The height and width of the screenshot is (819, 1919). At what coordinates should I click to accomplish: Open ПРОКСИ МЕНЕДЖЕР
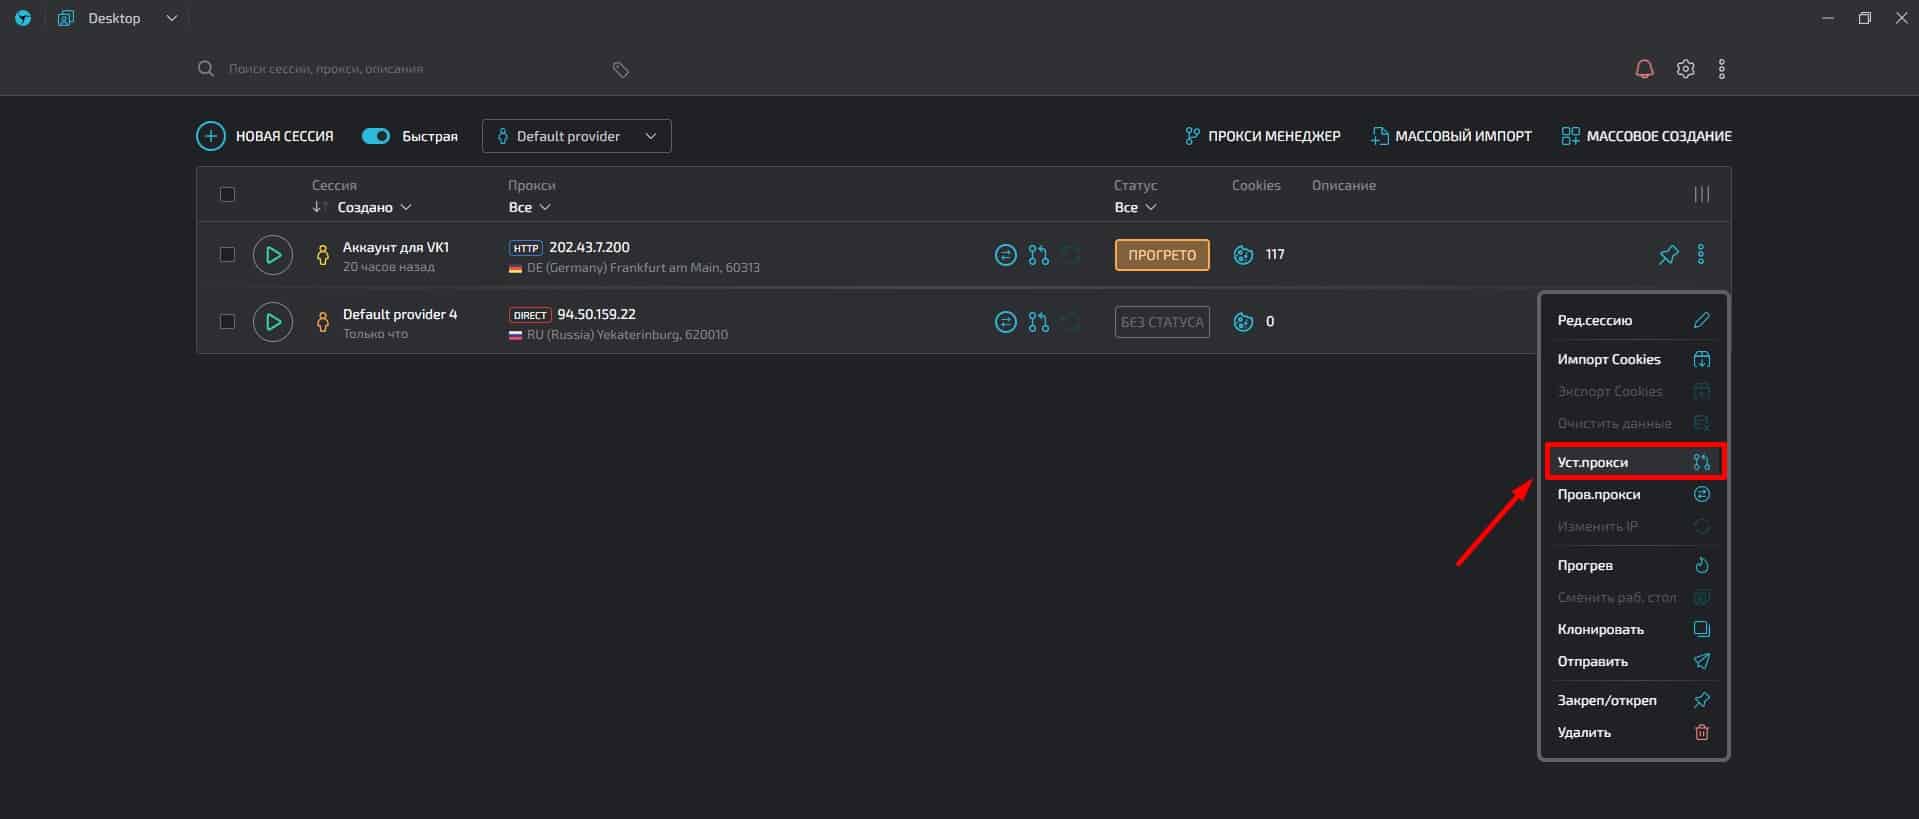[x=1262, y=136]
